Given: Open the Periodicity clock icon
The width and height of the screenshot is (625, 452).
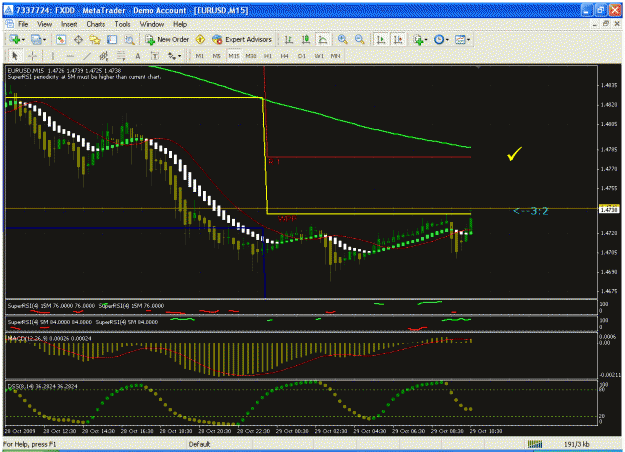Looking at the screenshot, I should pyautogui.click(x=439, y=39).
